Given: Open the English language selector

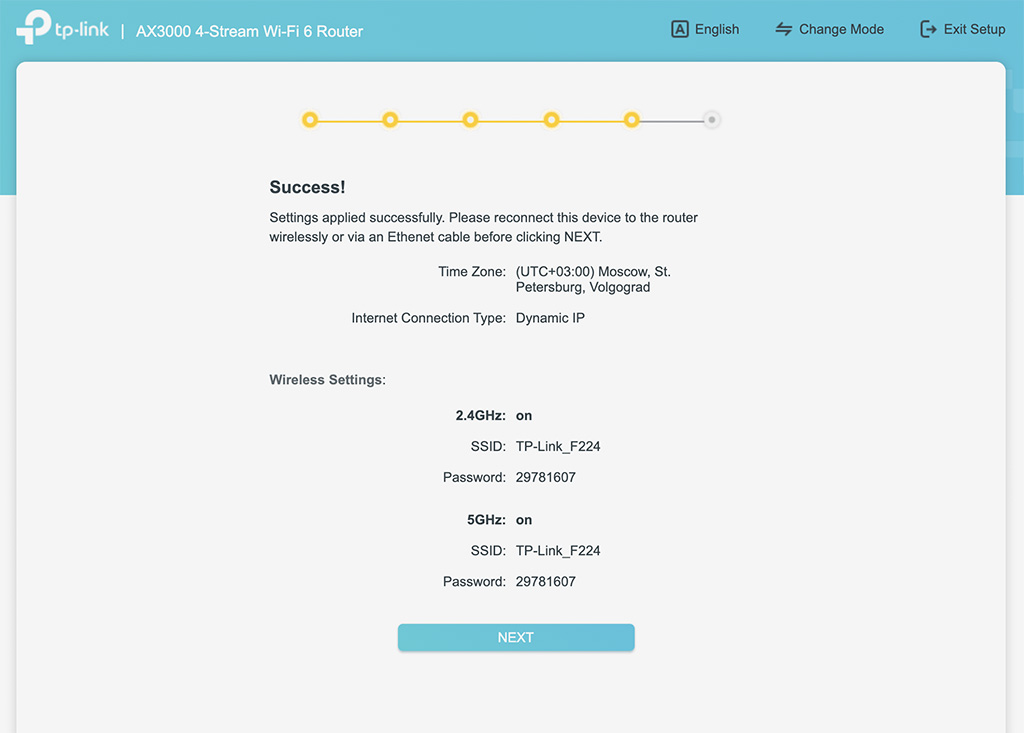Looking at the screenshot, I should [705, 29].
